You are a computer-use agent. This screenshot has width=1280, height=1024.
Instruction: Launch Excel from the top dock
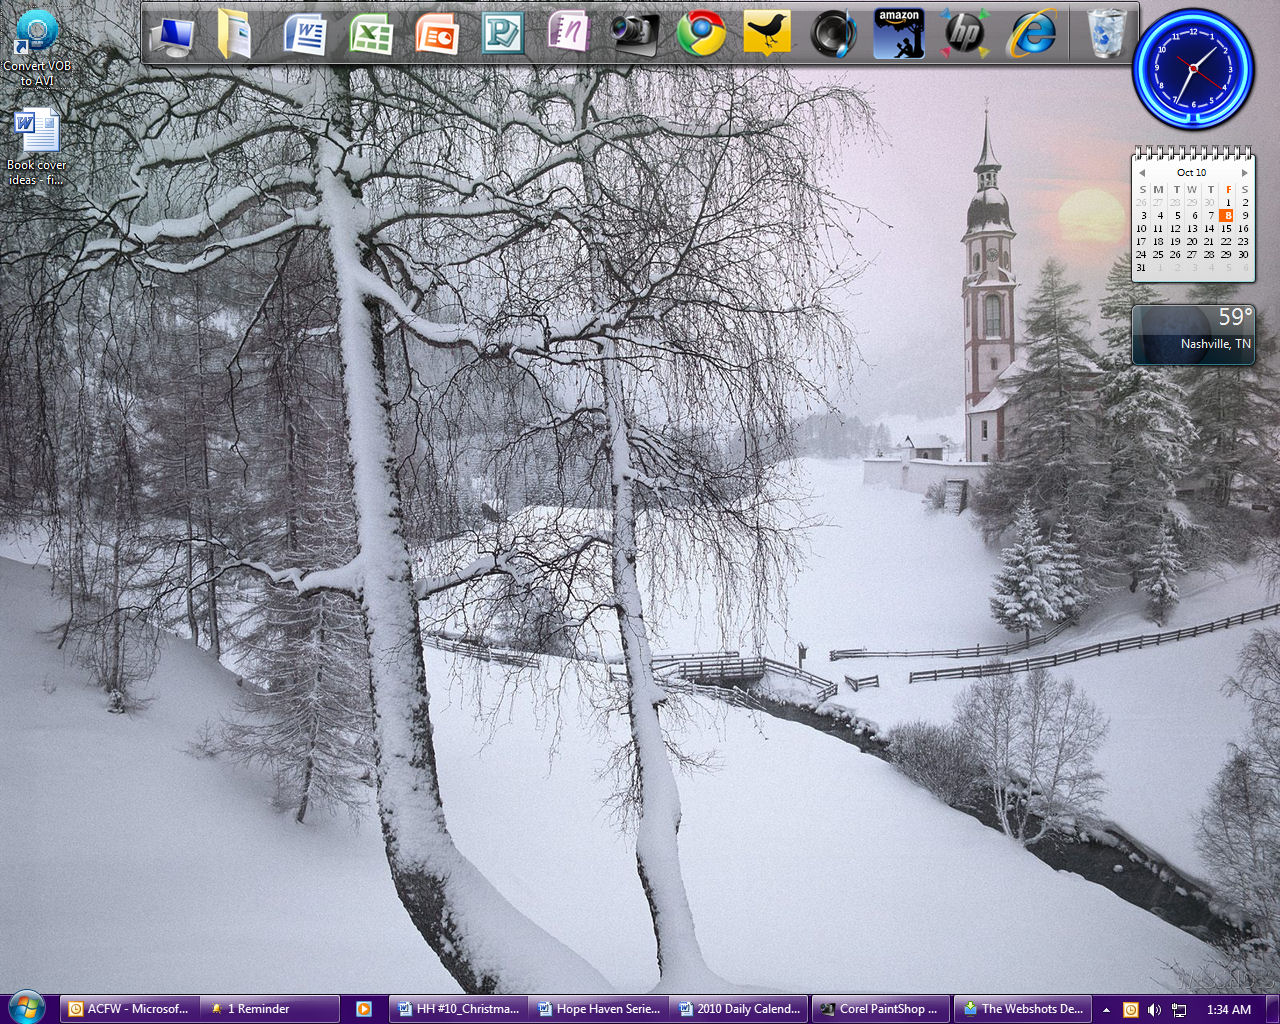coord(371,35)
